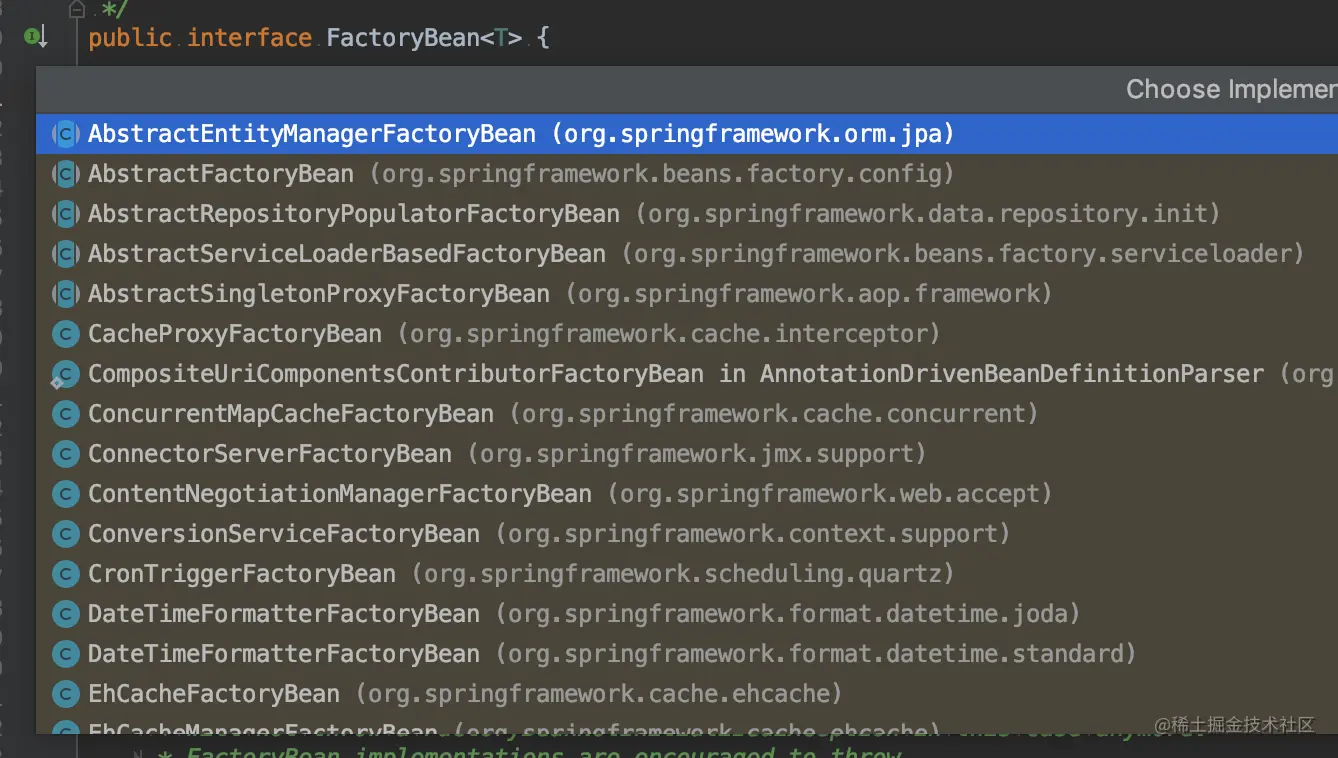Click the class icon beside CronTriggerFactoryBean
Viewport: 1338px width, 758px height.
tap(64, 573)
